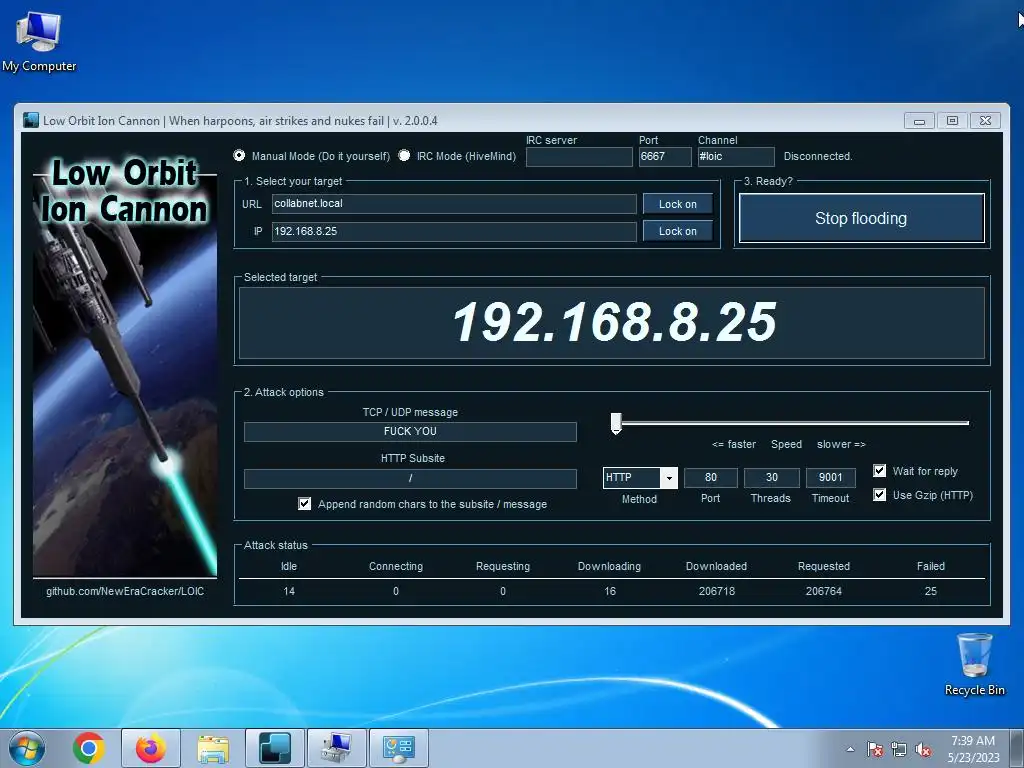Click the Downloading value 16
Screen dimensions: 1024x768
pos(609,591)
